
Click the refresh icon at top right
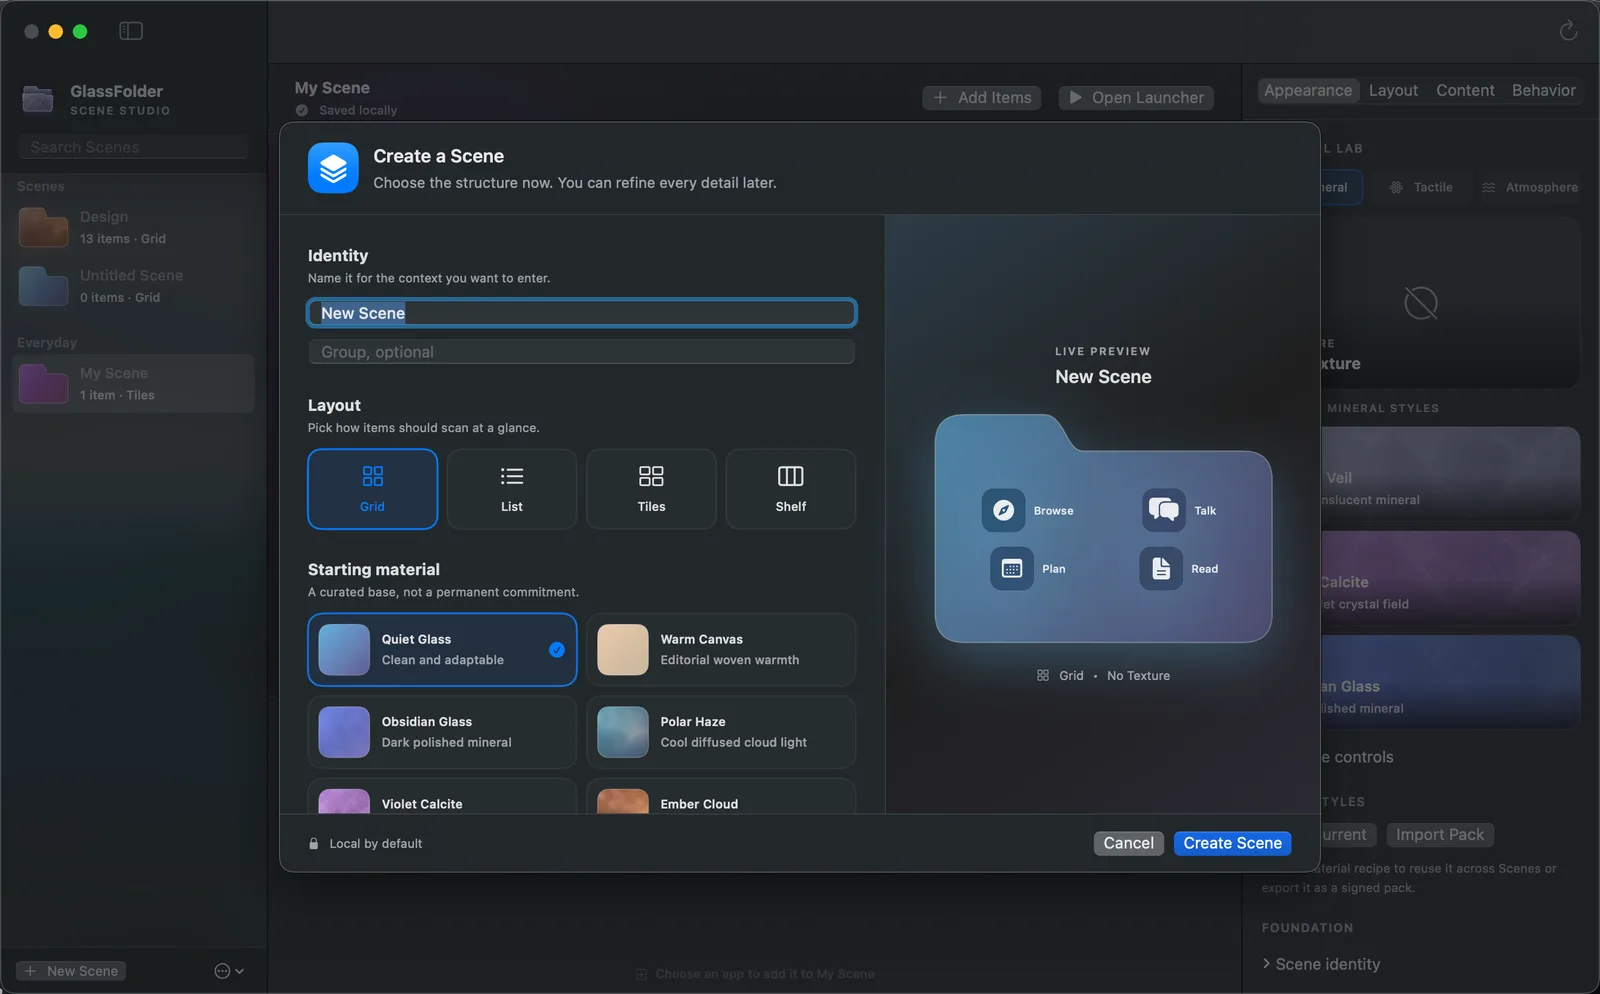coord(1568,31)
